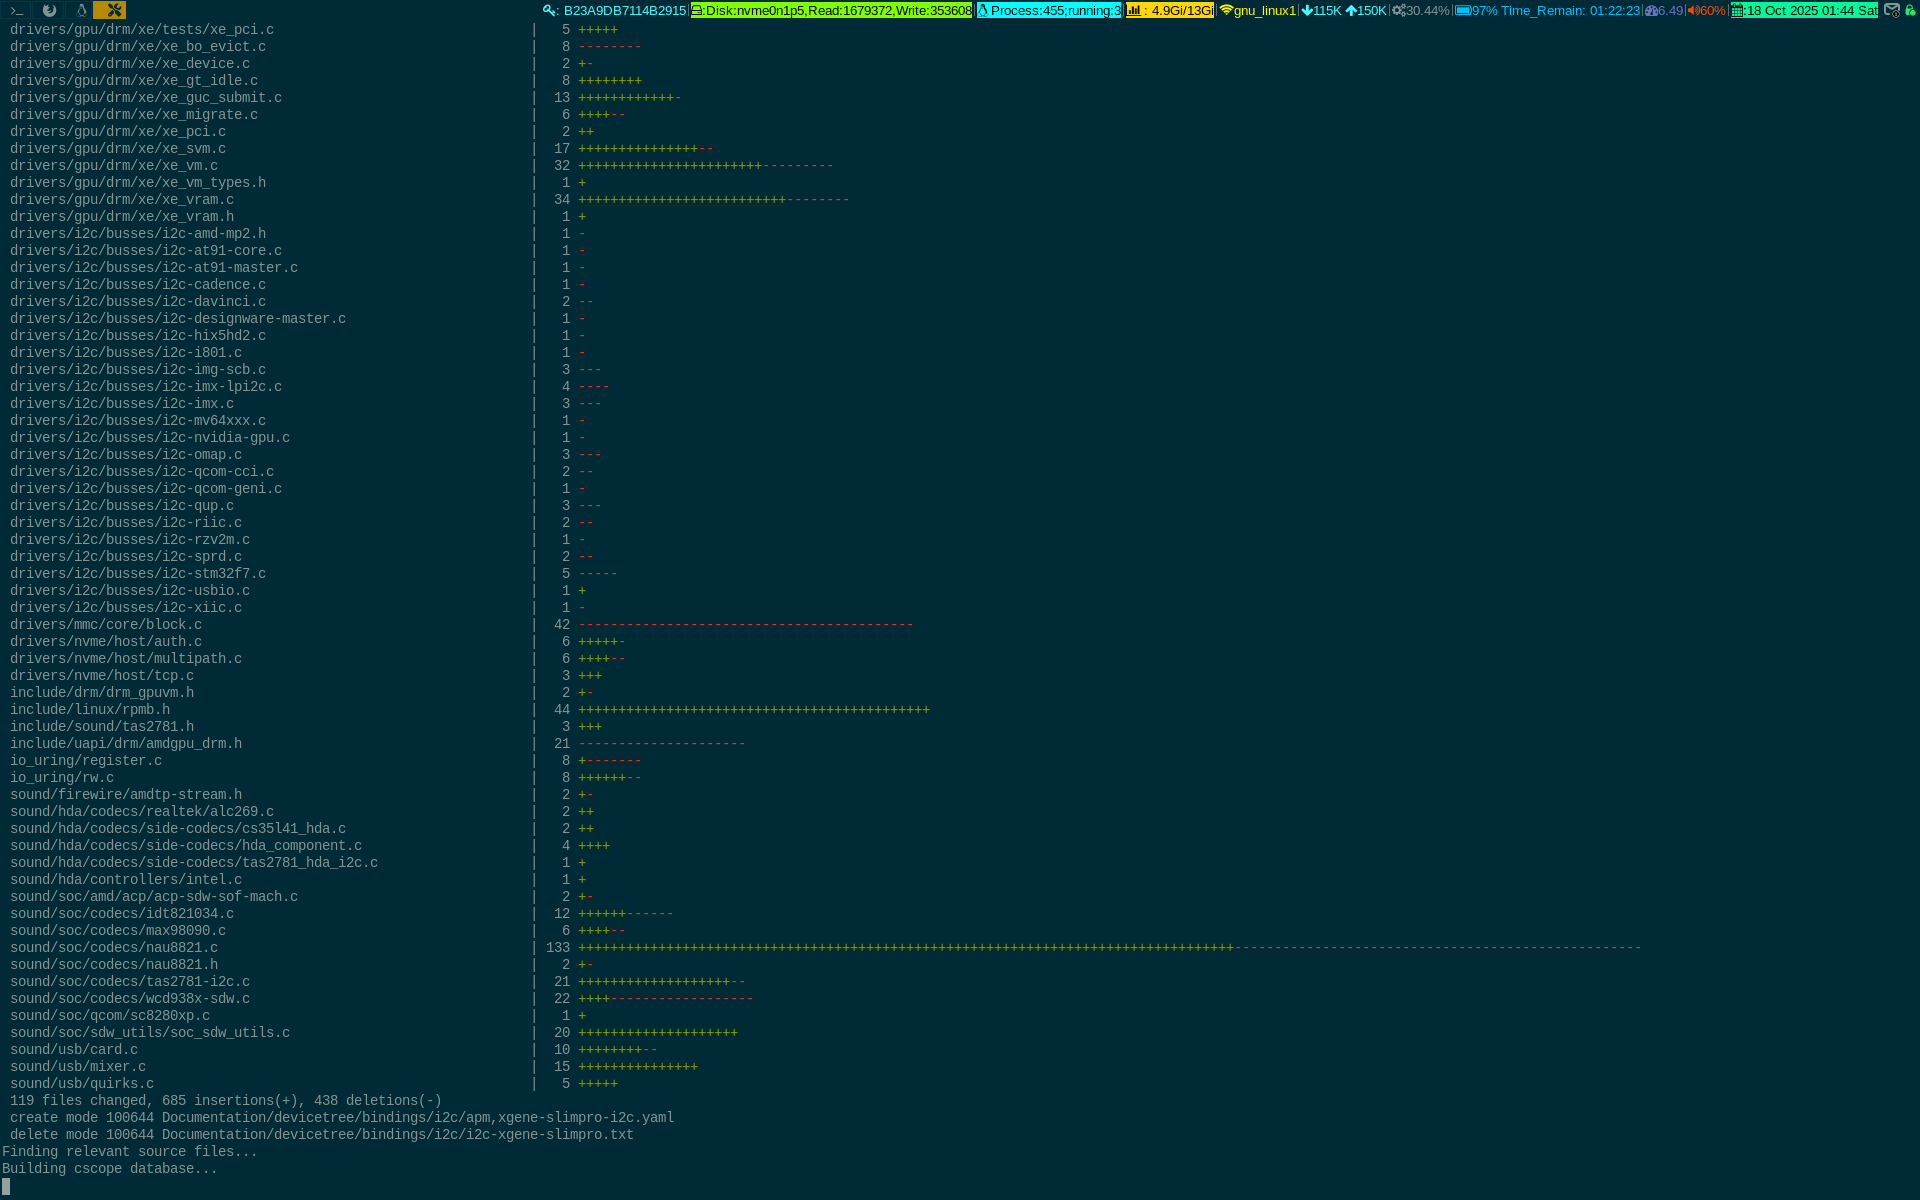Image resolution: width=1920 pixels, height=1200 pixels.
Task: Click the download speed 115K indicator
Action: tap(1321, 10)
